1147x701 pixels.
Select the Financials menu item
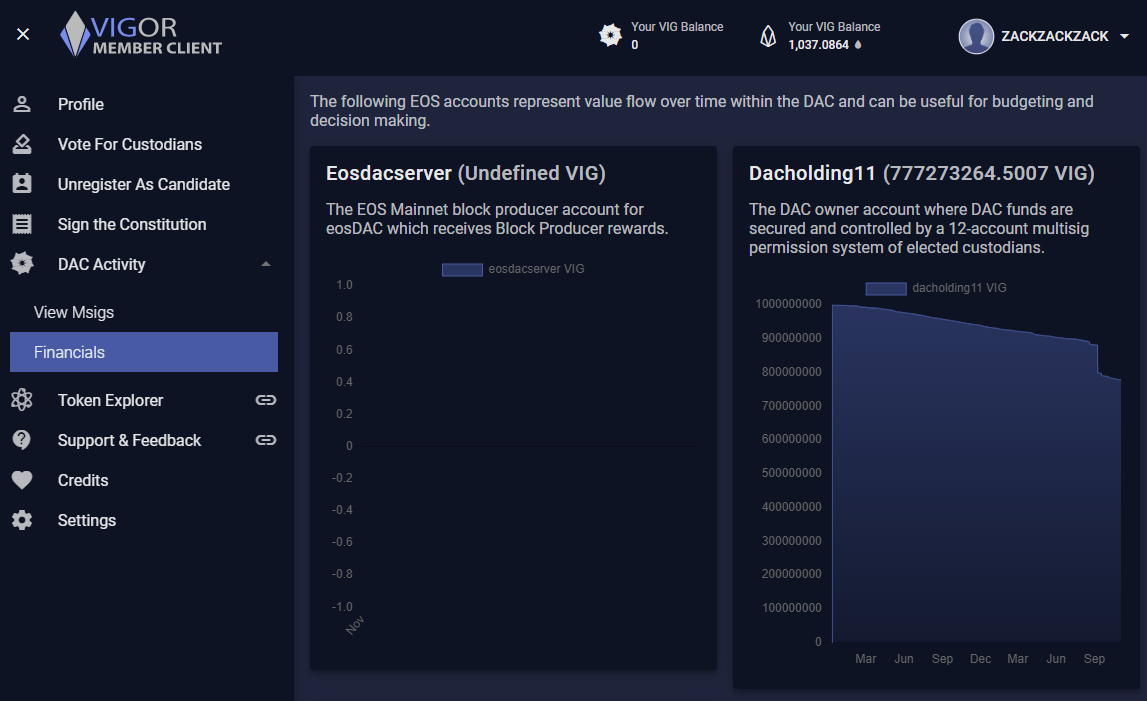coord(144,352)
